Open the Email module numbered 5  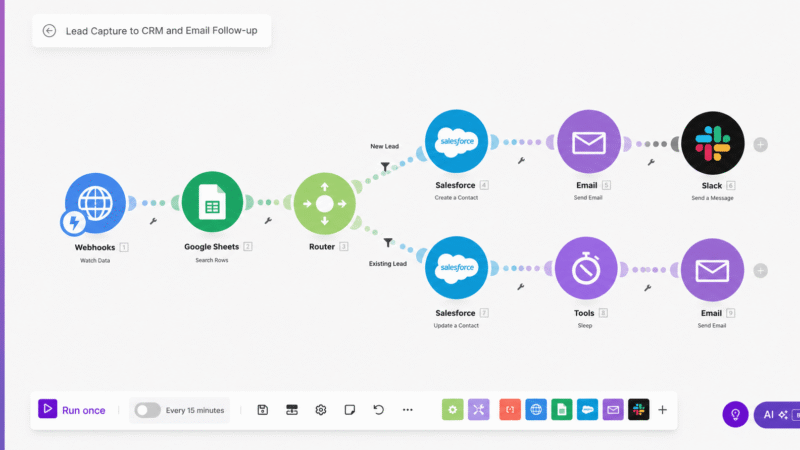pos(589,141)
